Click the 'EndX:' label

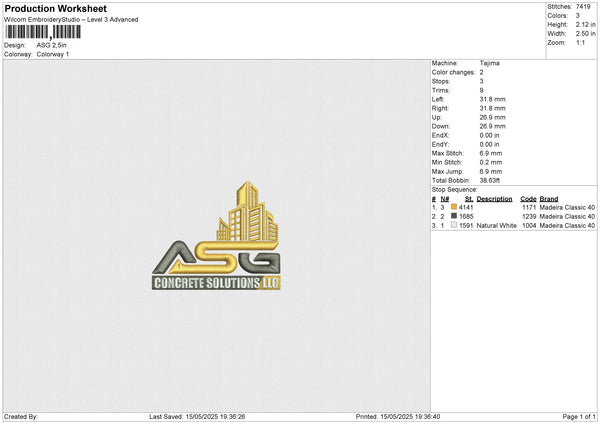[x=440, y=135]
